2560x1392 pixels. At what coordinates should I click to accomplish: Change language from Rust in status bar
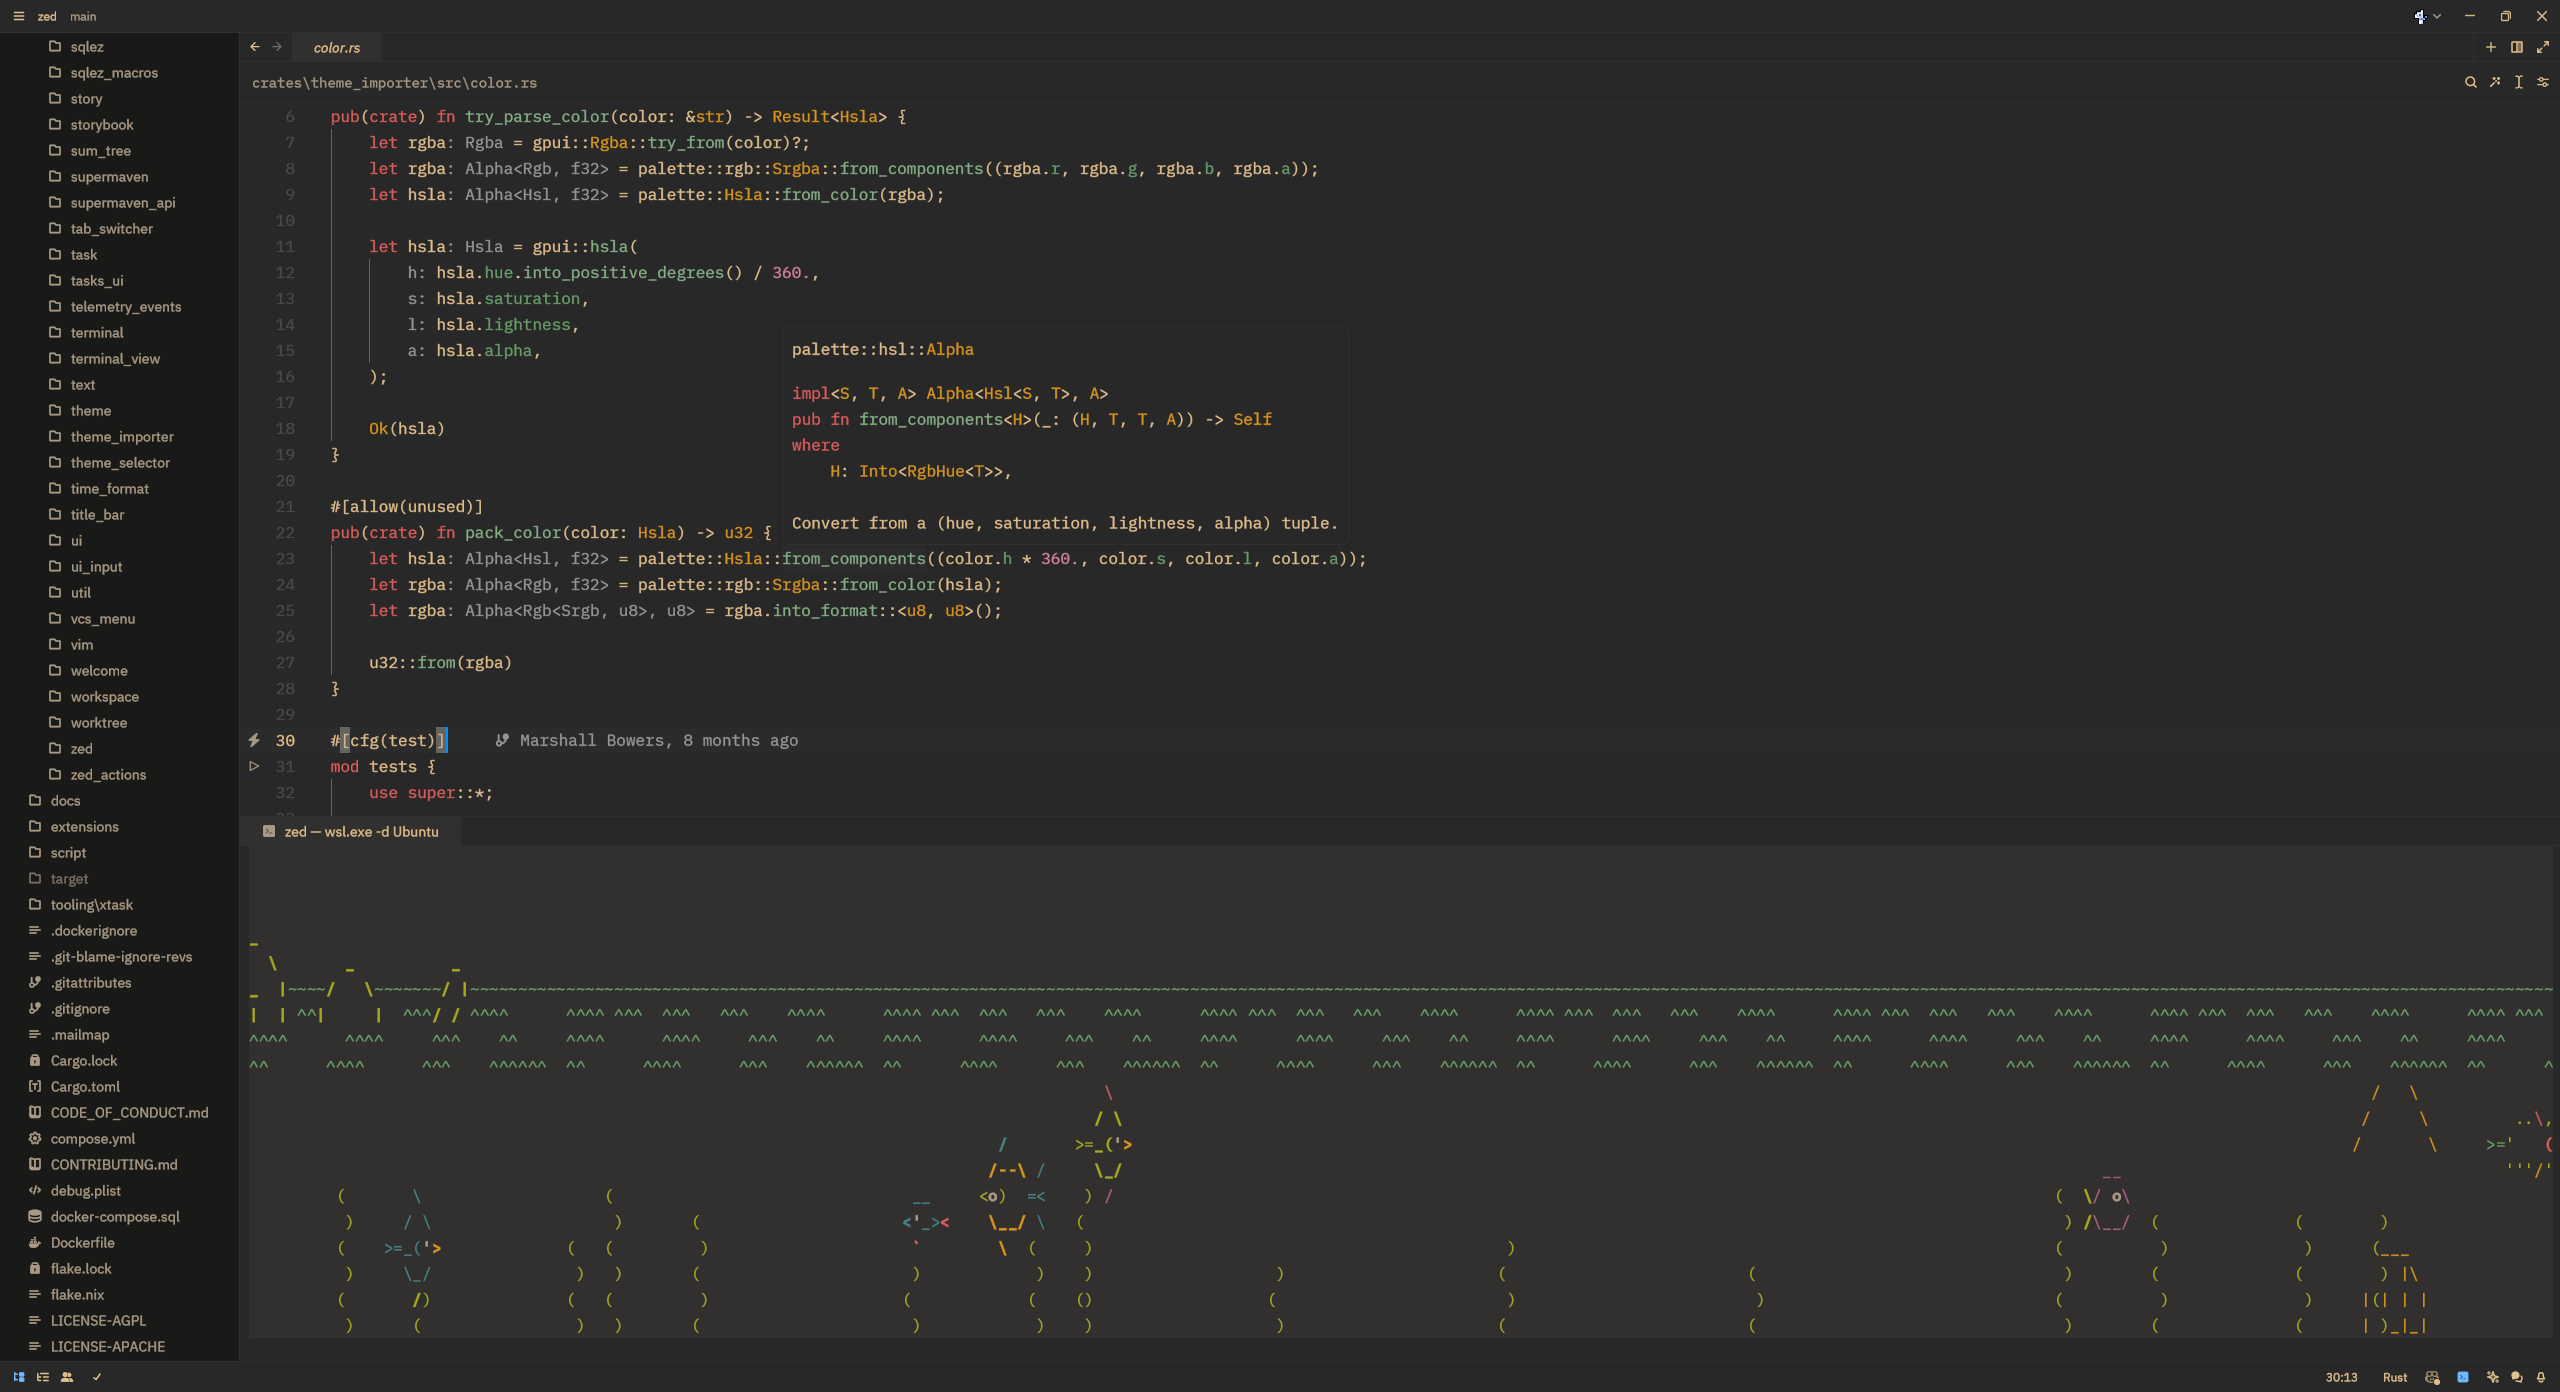(2394, 1377)
